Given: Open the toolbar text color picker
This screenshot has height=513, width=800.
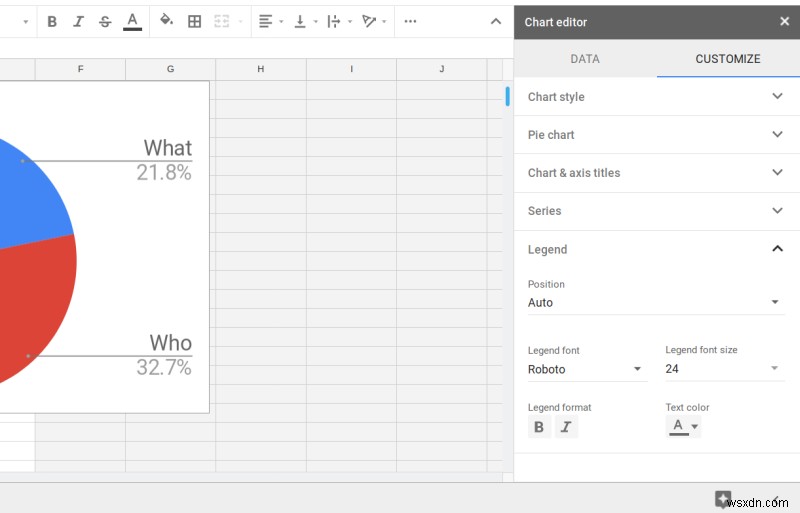Looking at the screenshot, I should click(132, 21).
